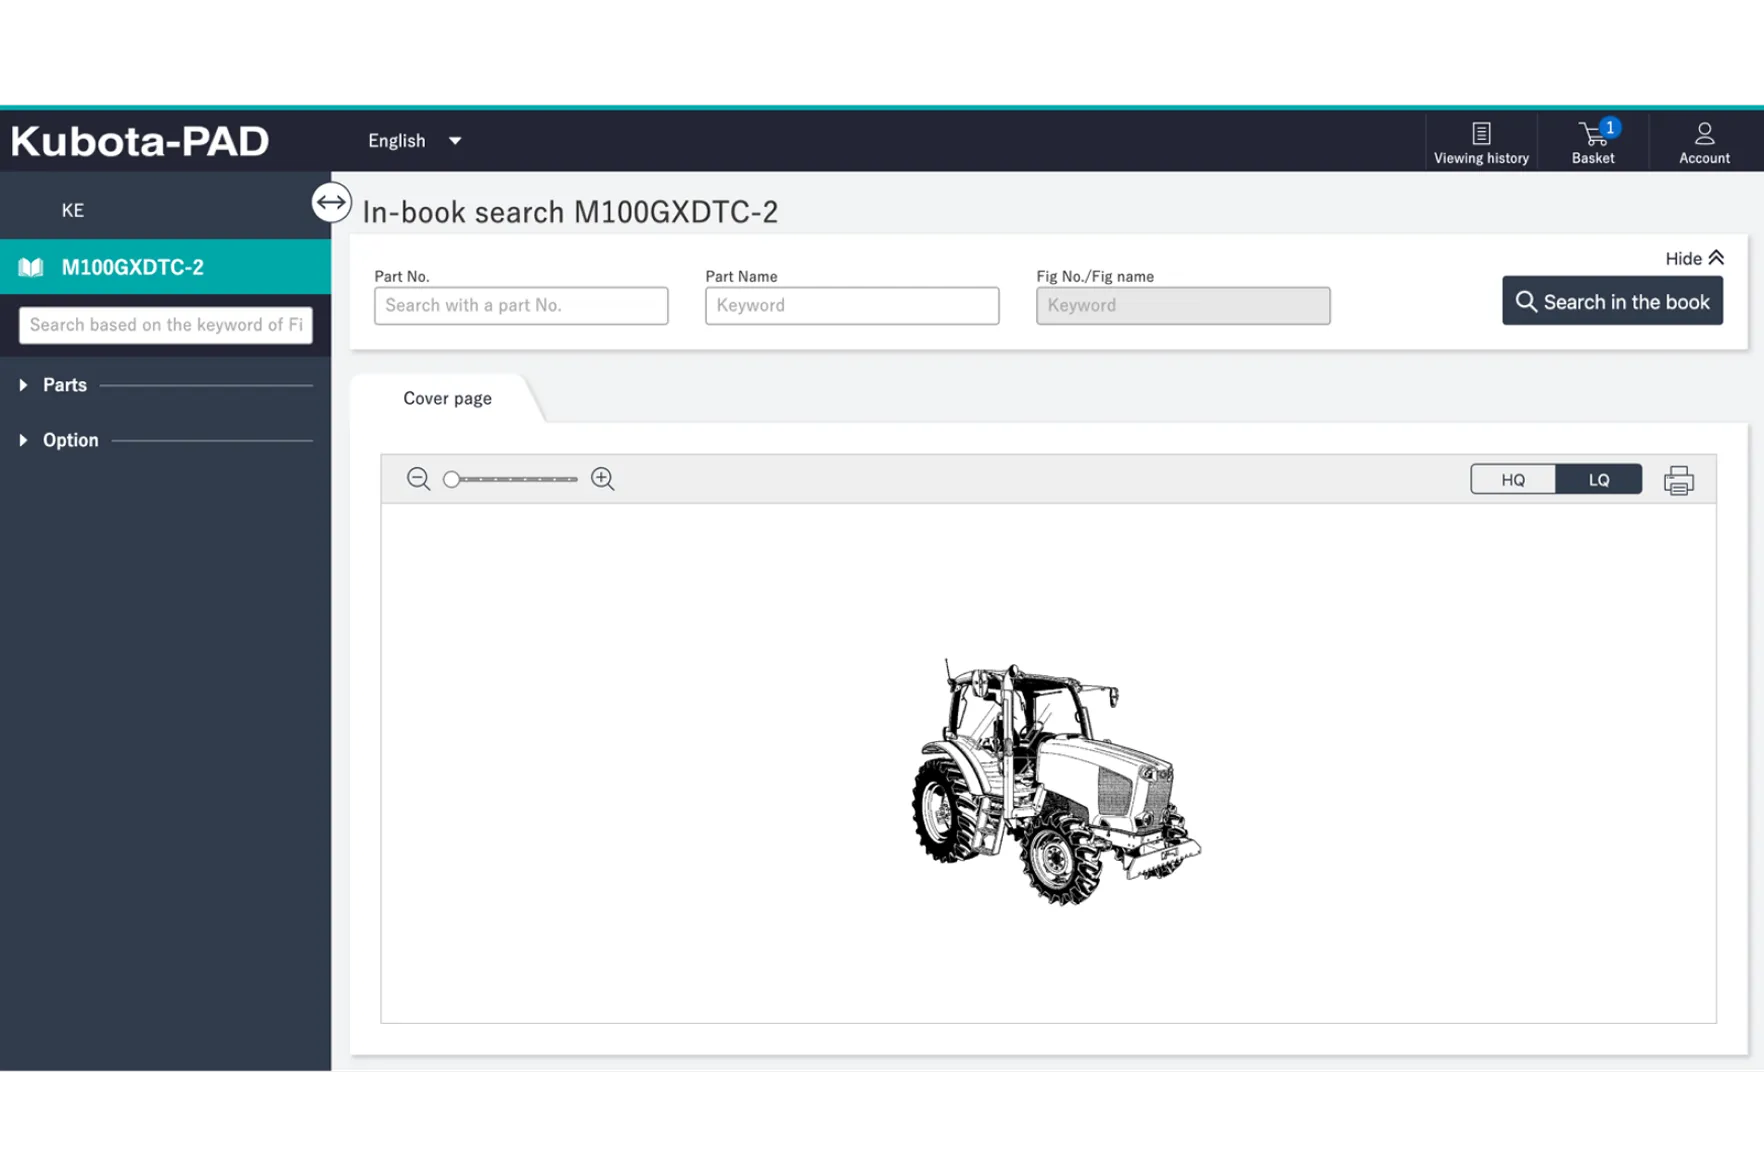Click the Kubota-PAD logo

point(140,141)
